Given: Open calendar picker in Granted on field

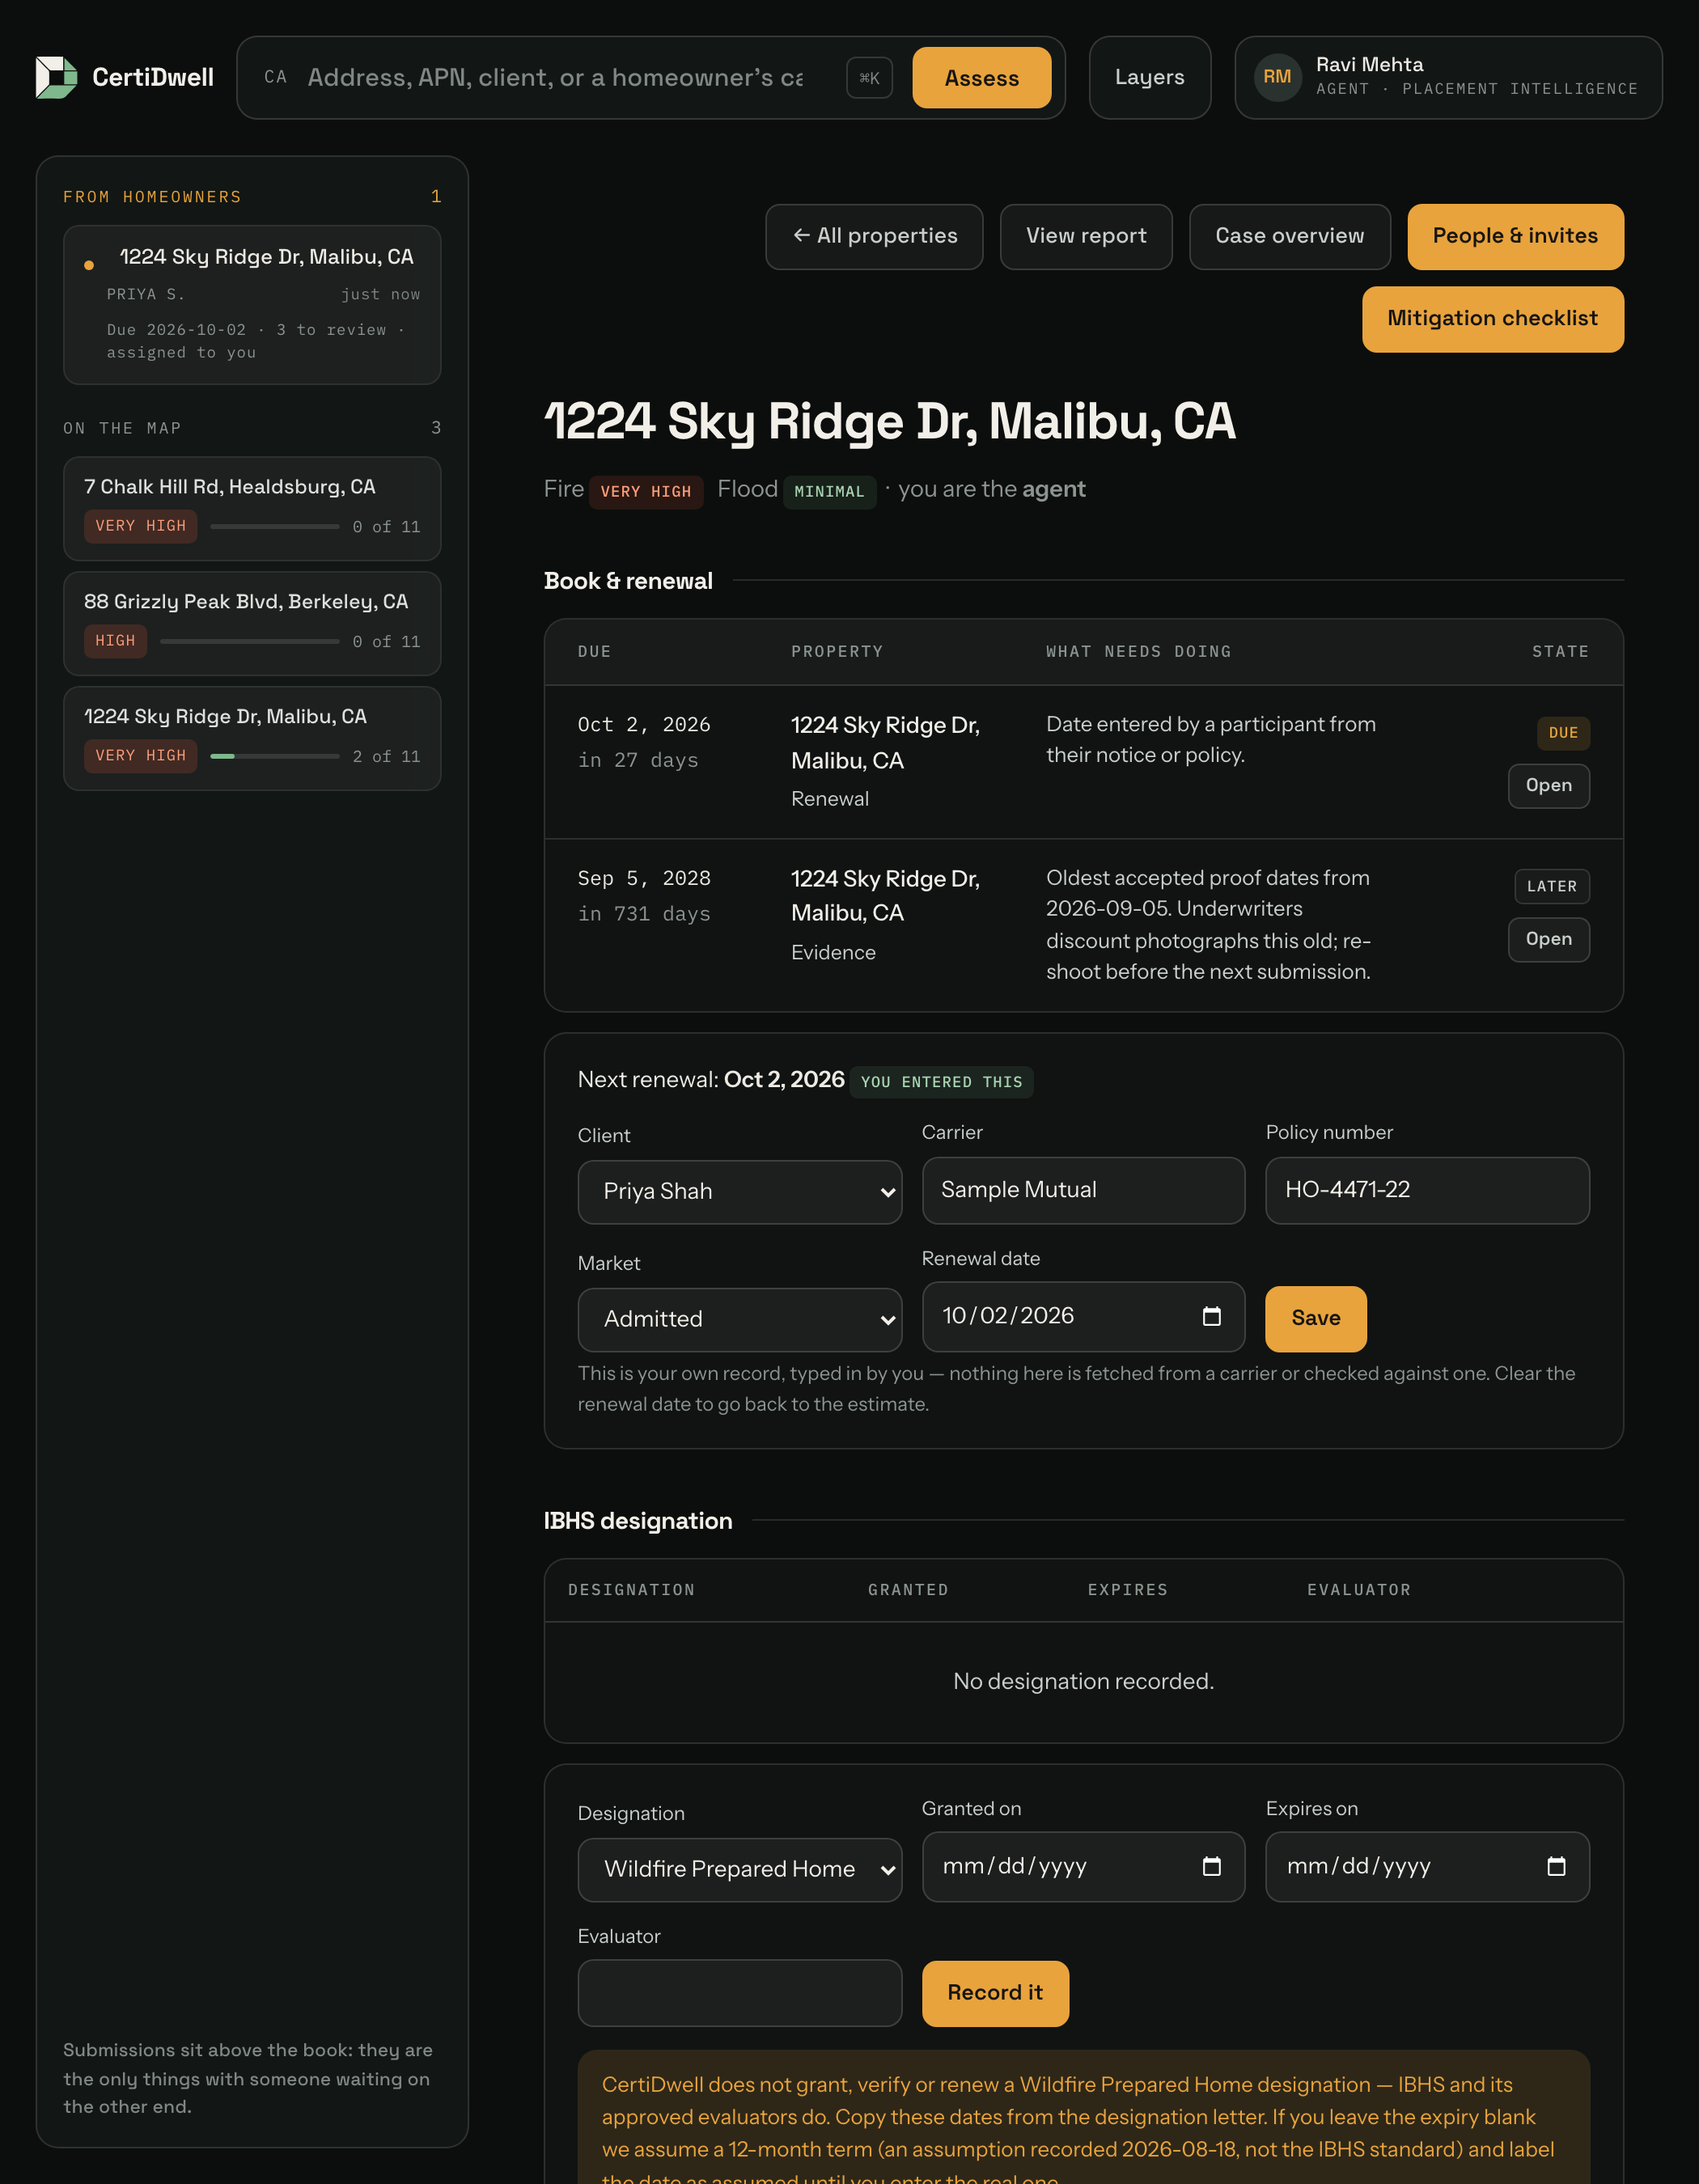Looking at the screenshot, I should (x=1211, y=1866).
